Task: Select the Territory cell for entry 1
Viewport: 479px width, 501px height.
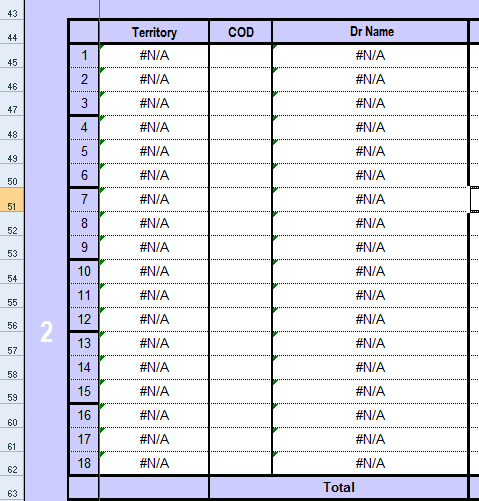Action: tap(154, 56)
